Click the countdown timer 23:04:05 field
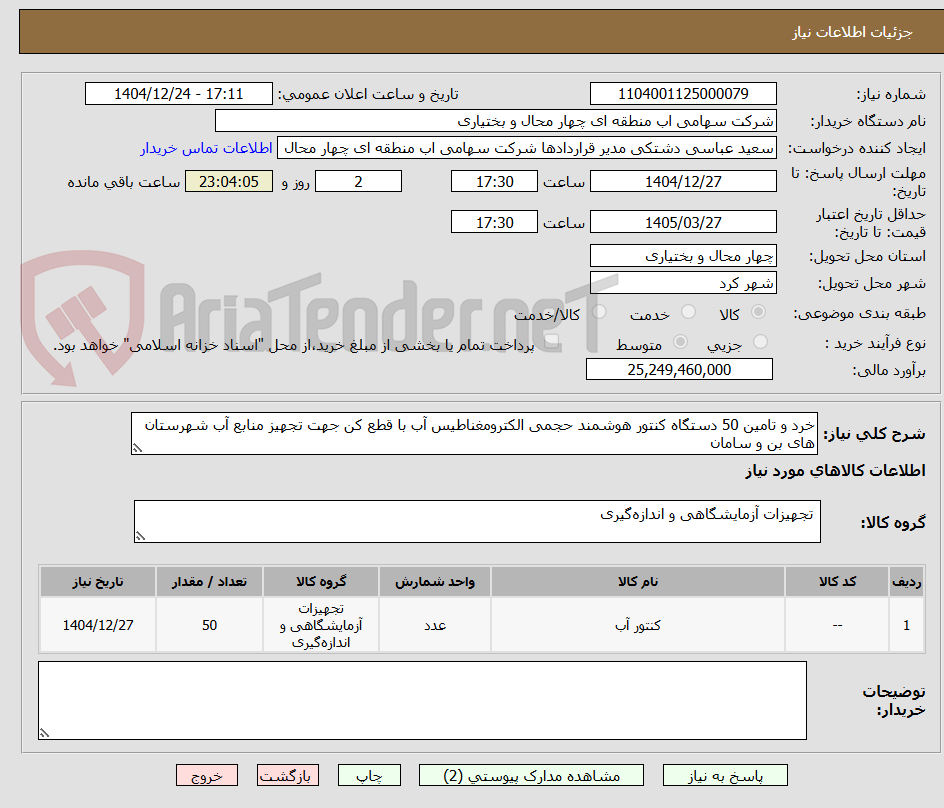The image size is (944, 808). pos(229,181)
